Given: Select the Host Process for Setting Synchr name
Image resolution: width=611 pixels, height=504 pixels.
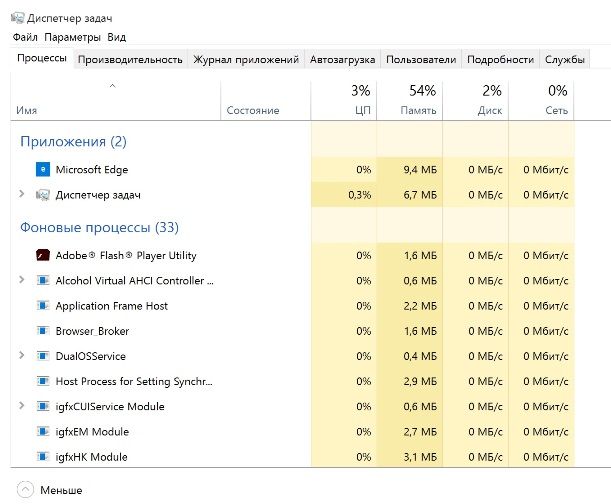Looking at the screenshot, I should point(134,381).
